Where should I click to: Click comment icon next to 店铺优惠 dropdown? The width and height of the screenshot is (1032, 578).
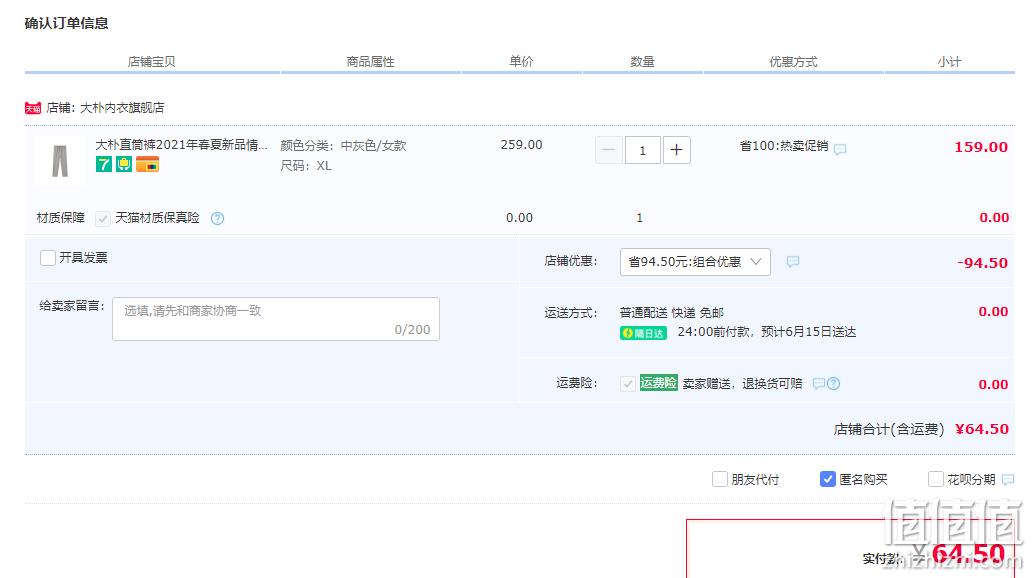(793, 262)
